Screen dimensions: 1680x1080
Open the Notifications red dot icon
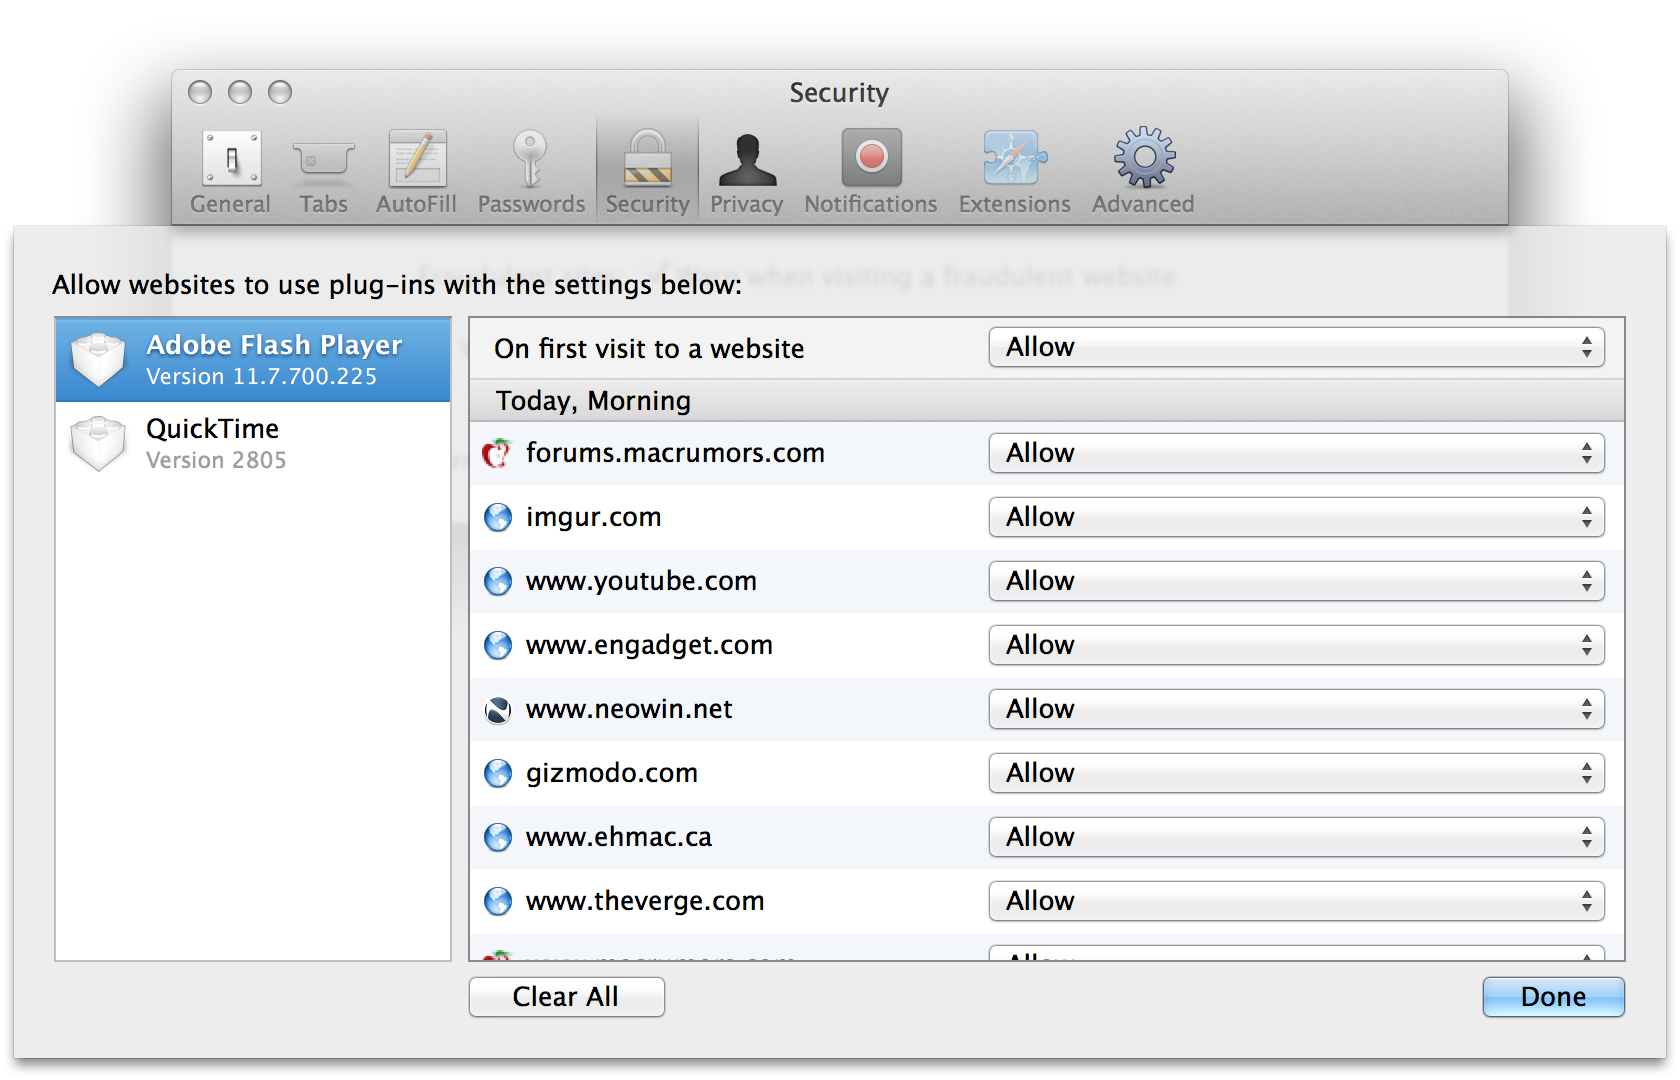click(x=871, y=160)
